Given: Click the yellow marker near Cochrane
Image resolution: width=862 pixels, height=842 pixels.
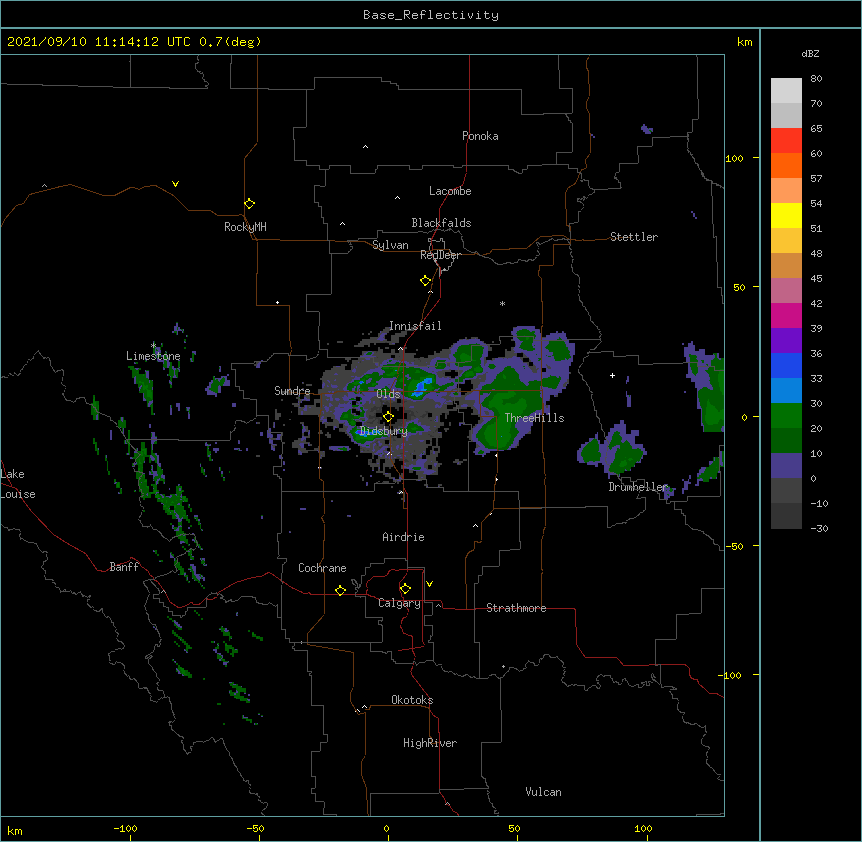Looking at the screenshot, I should pos(340,590).
